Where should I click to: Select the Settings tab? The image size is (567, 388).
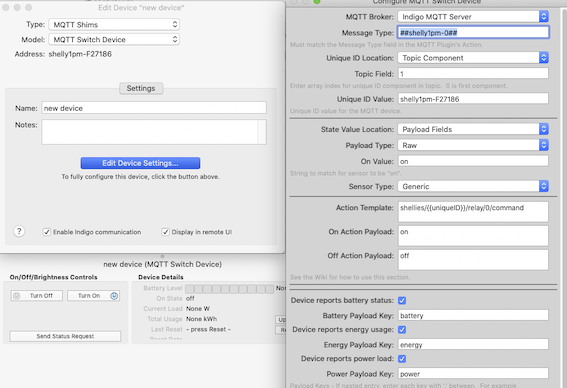pyautogui.click(x=141, y=88)
